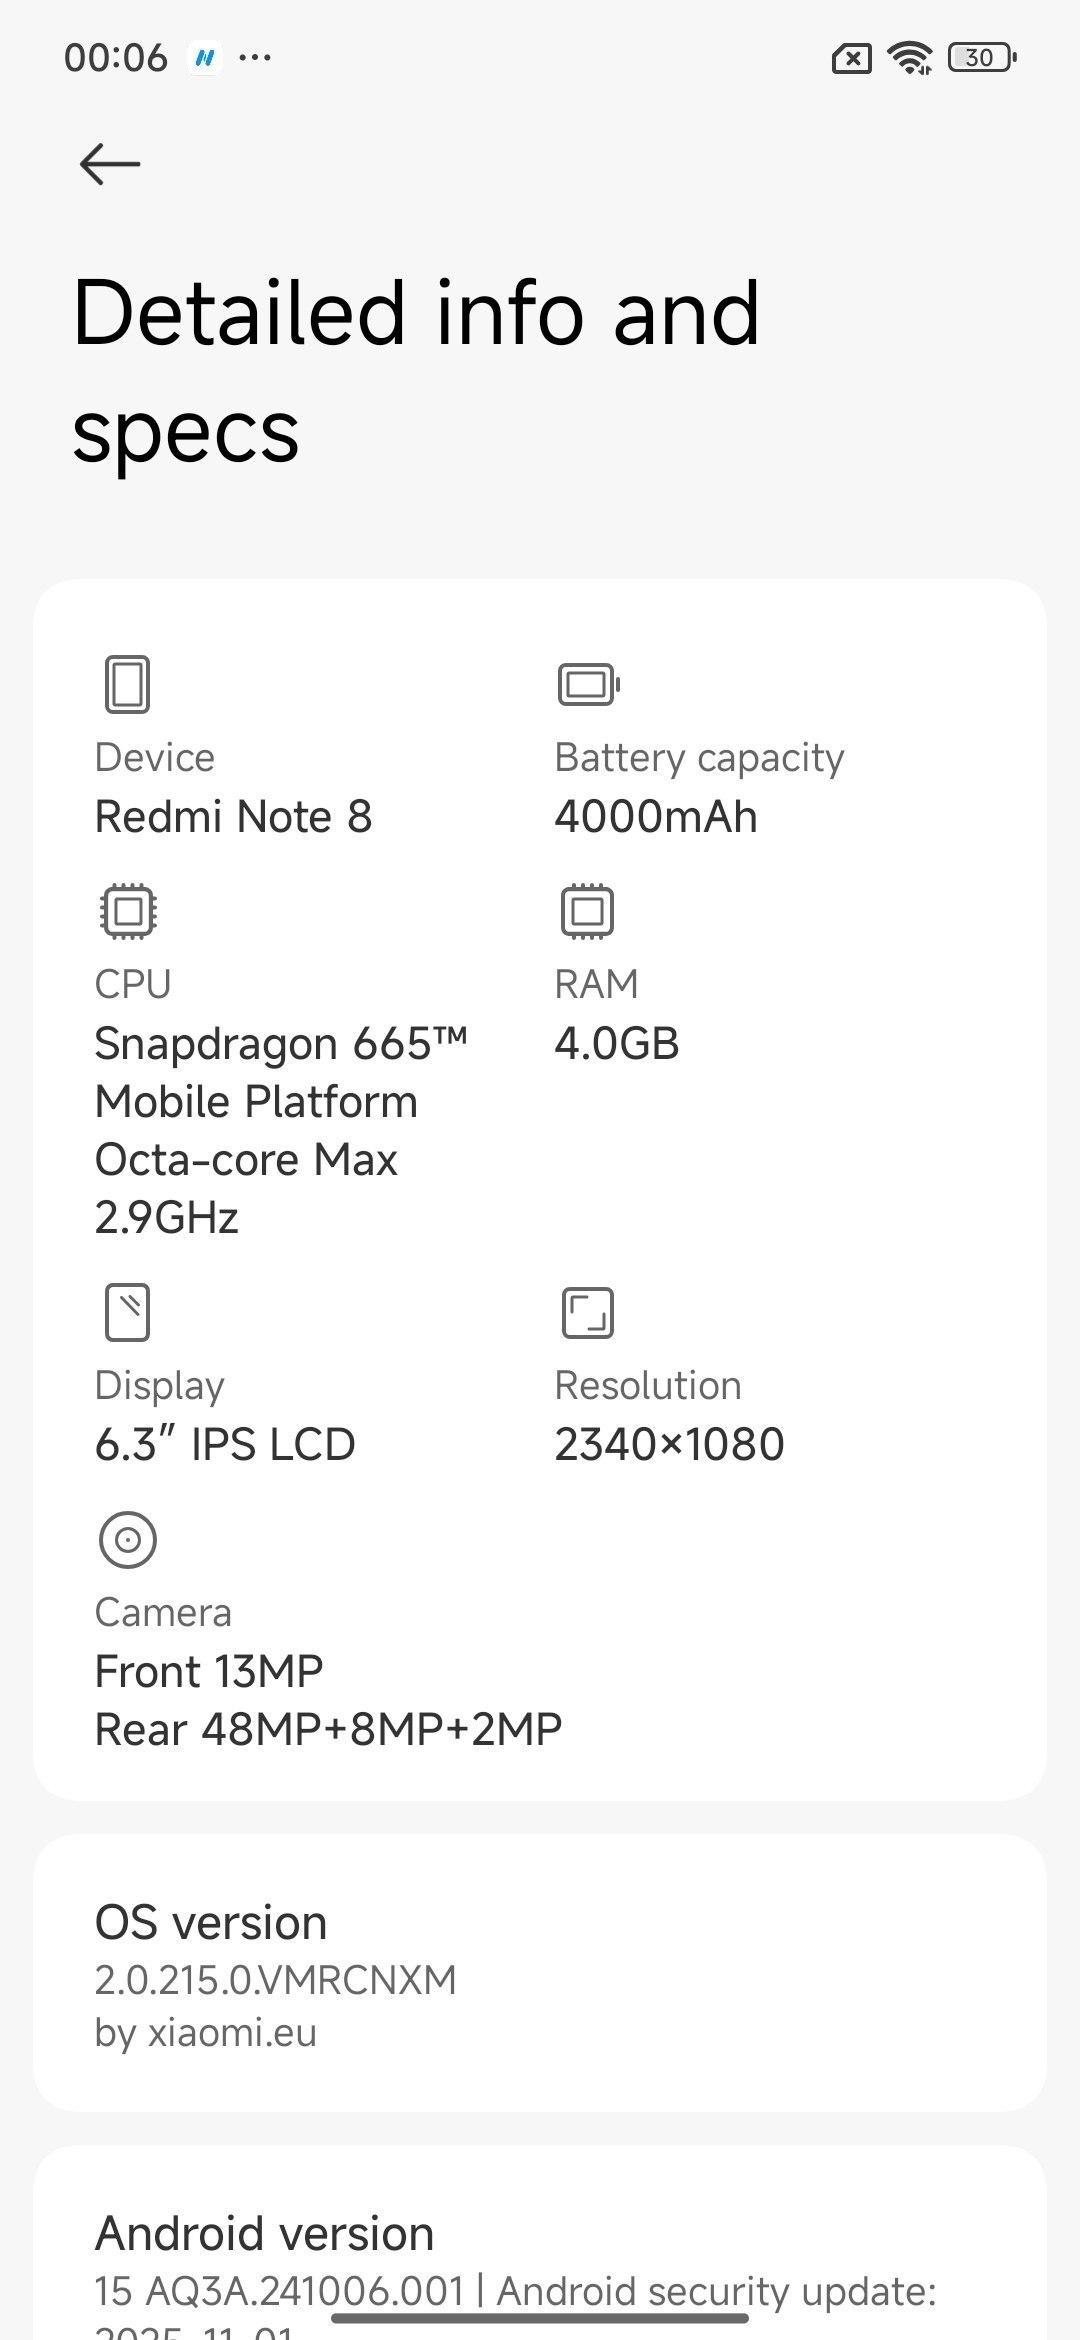Tap the battery level indicator
The image size is (1080, 2340).
click(x=981, y=58)
